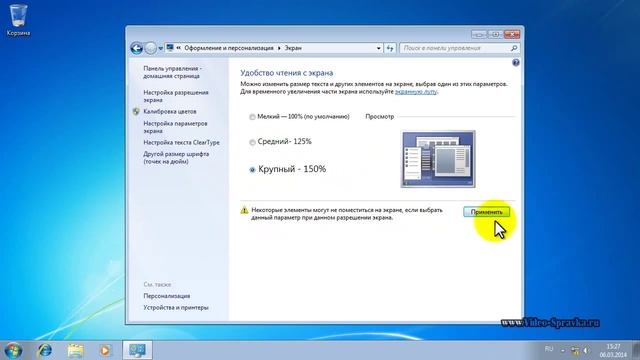Show hidden tray icons arrow
Image resolution: width=640 pixels, height=360 pixels.
tap(563, 351)
